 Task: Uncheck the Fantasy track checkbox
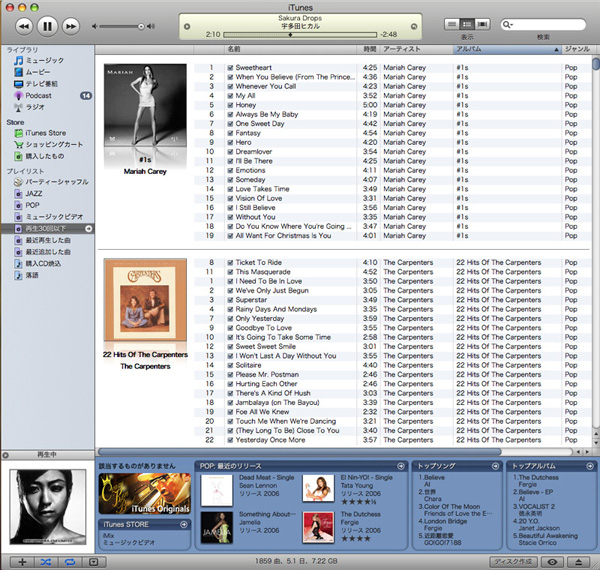point(230,133)
